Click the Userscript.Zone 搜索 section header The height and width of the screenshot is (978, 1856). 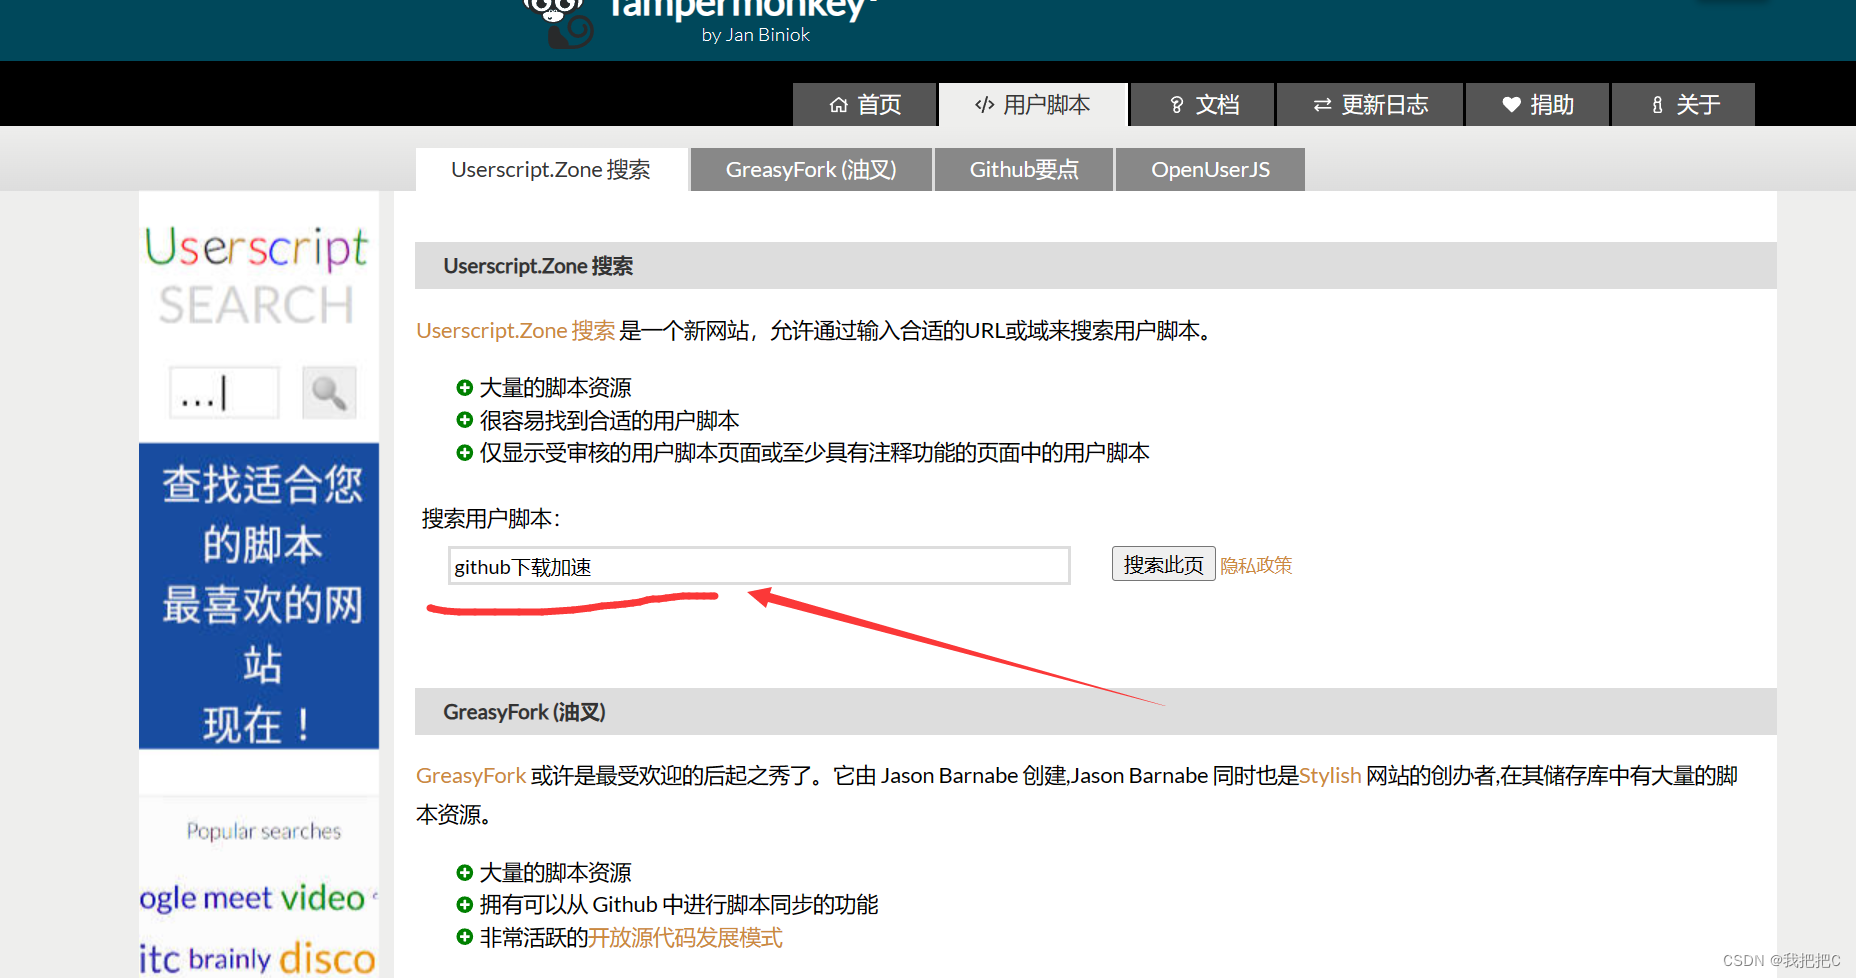[1095, 266]
